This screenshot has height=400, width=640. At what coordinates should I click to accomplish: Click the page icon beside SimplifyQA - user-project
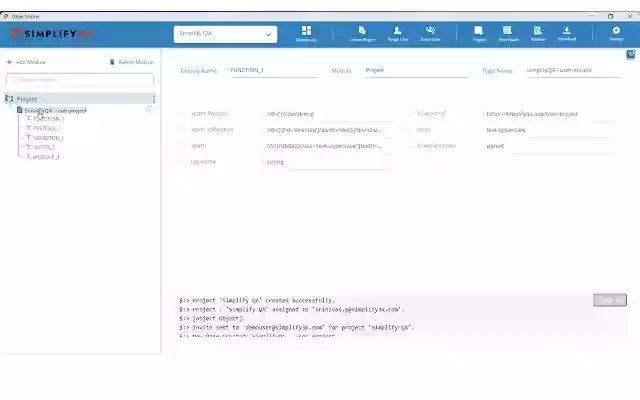[x=20, y=110]
